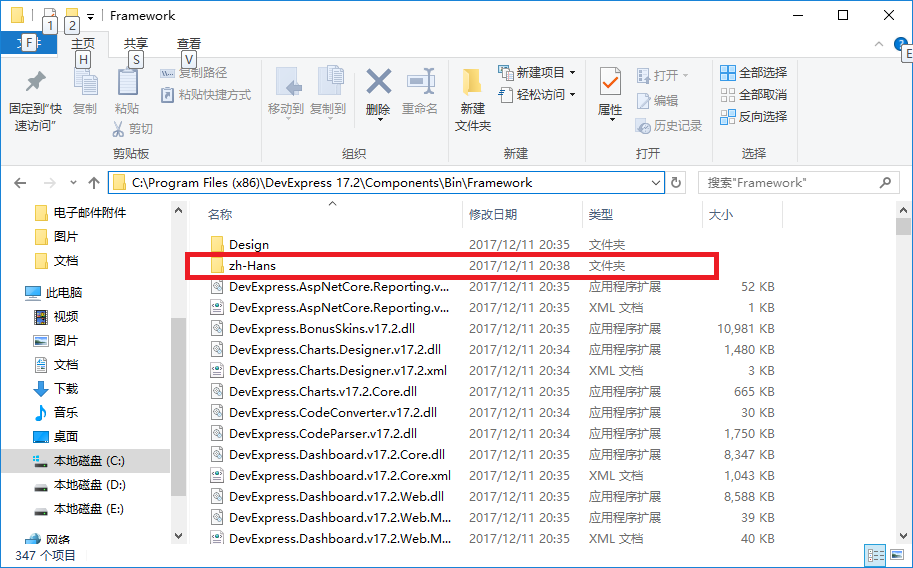Sort by Date modified (修改日期) column

pyautogui.click(x=493, y=215)
